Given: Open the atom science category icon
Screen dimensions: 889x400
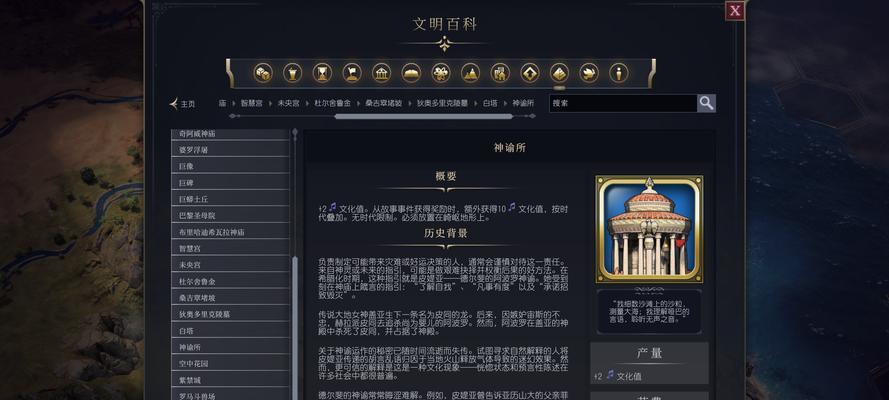Looking at the screenshot, I should [441, 73].
